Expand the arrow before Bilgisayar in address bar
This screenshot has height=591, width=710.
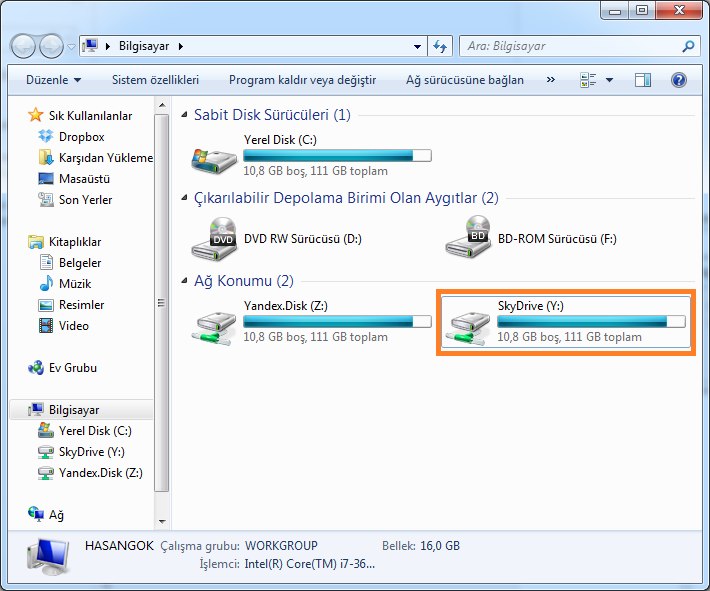108,46
